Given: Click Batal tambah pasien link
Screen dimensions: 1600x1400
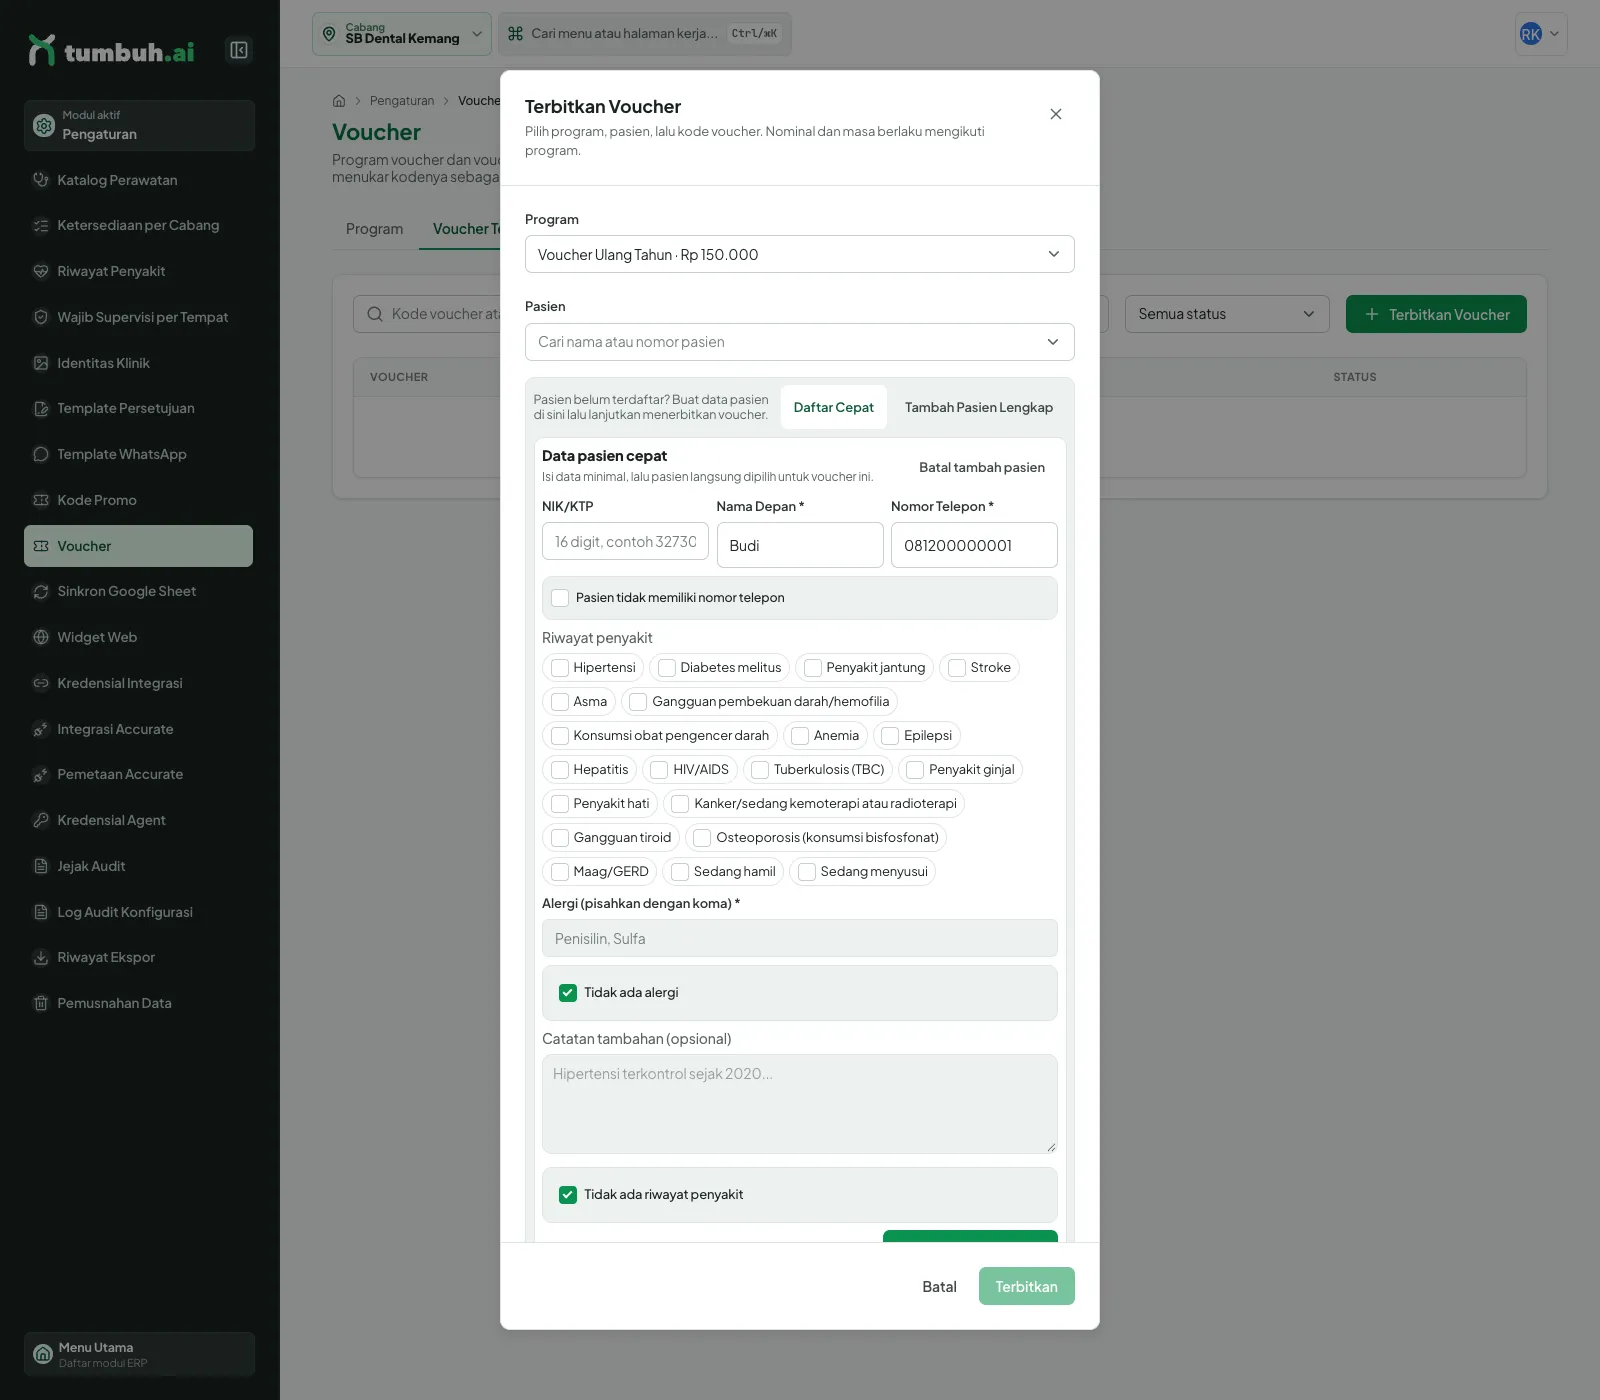Looking at the screenshot, I should (982, 467).
